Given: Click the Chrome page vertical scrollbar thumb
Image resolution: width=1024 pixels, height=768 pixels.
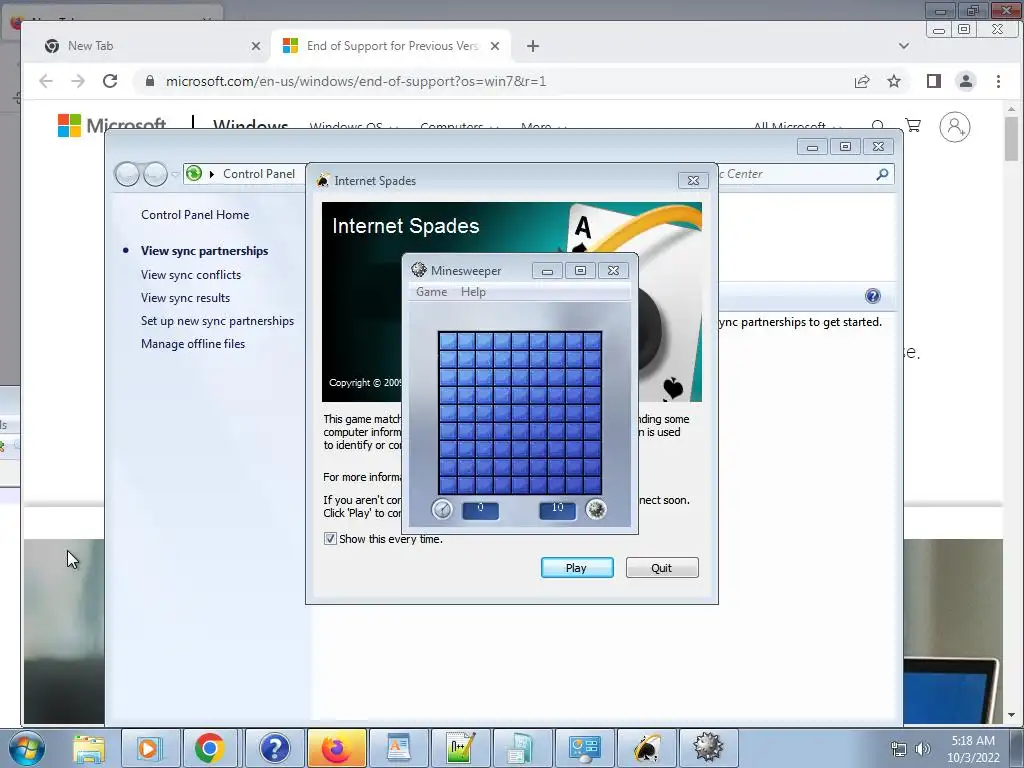Looking at the screenshot, I should coord(1012,138).
